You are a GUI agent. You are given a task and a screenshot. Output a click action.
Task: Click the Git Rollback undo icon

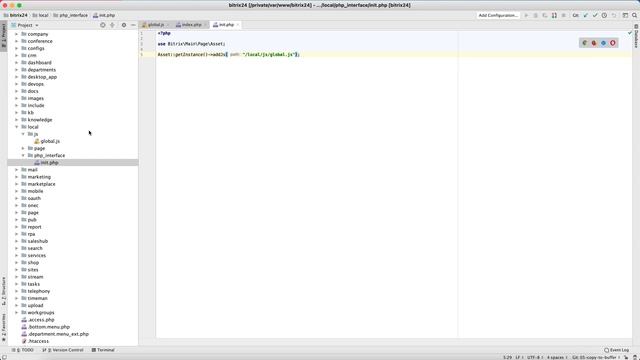click(614, 16)
